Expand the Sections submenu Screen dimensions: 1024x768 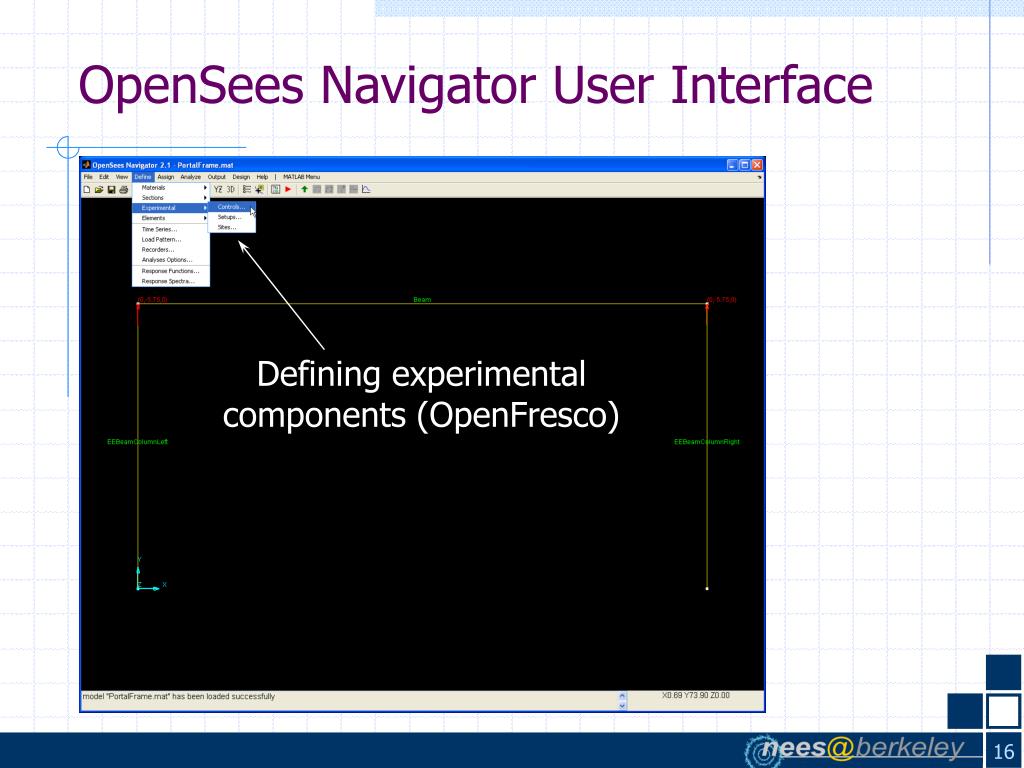tap(171, 198)
